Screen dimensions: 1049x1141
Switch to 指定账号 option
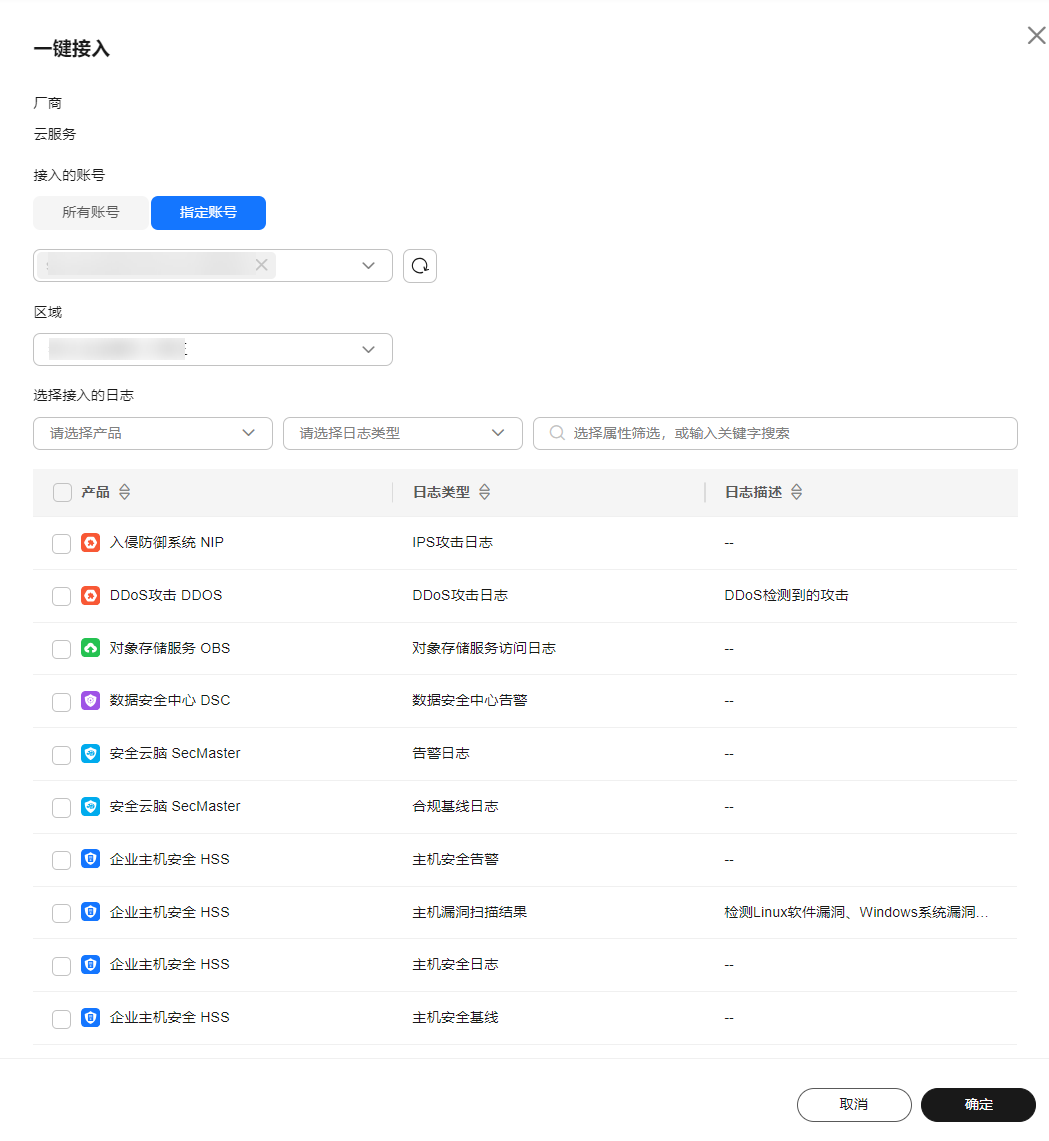(x=208, y=212)
